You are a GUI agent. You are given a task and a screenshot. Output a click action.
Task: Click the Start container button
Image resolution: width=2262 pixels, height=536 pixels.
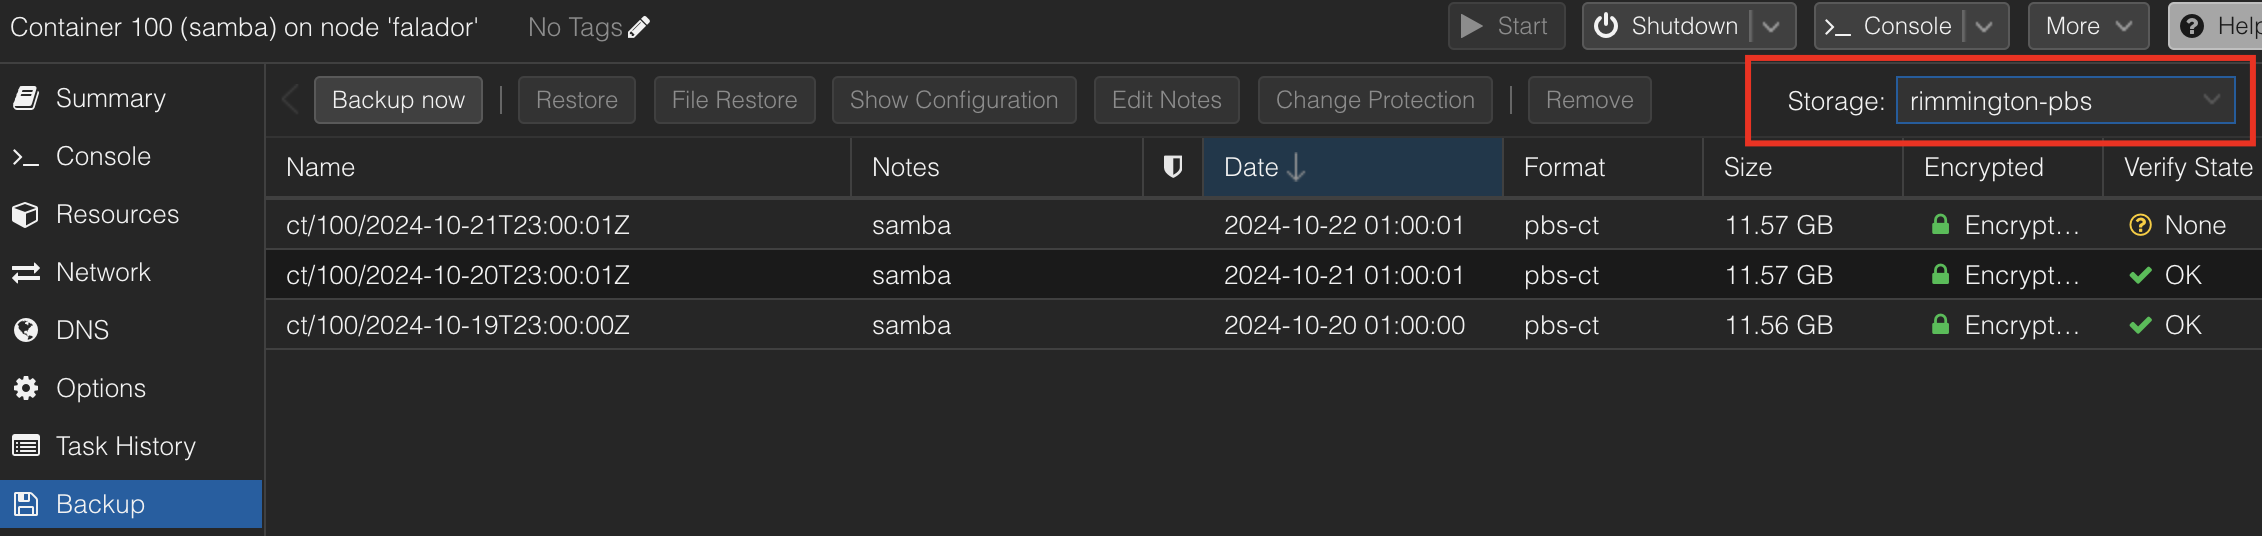[1506, 26]
